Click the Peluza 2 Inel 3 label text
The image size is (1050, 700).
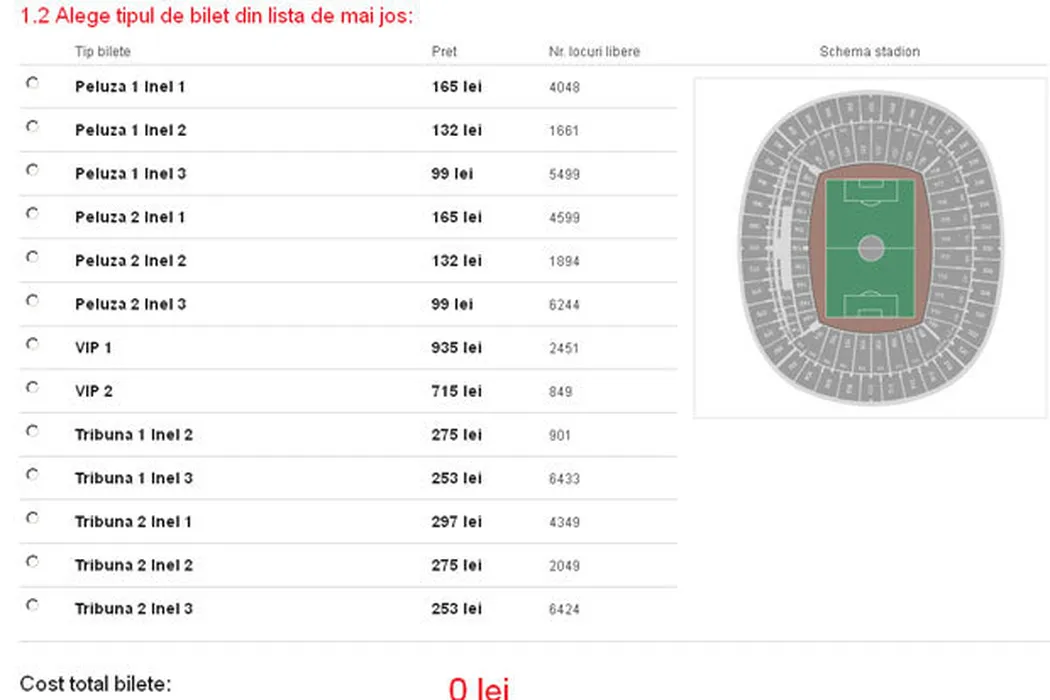(130, 304)
